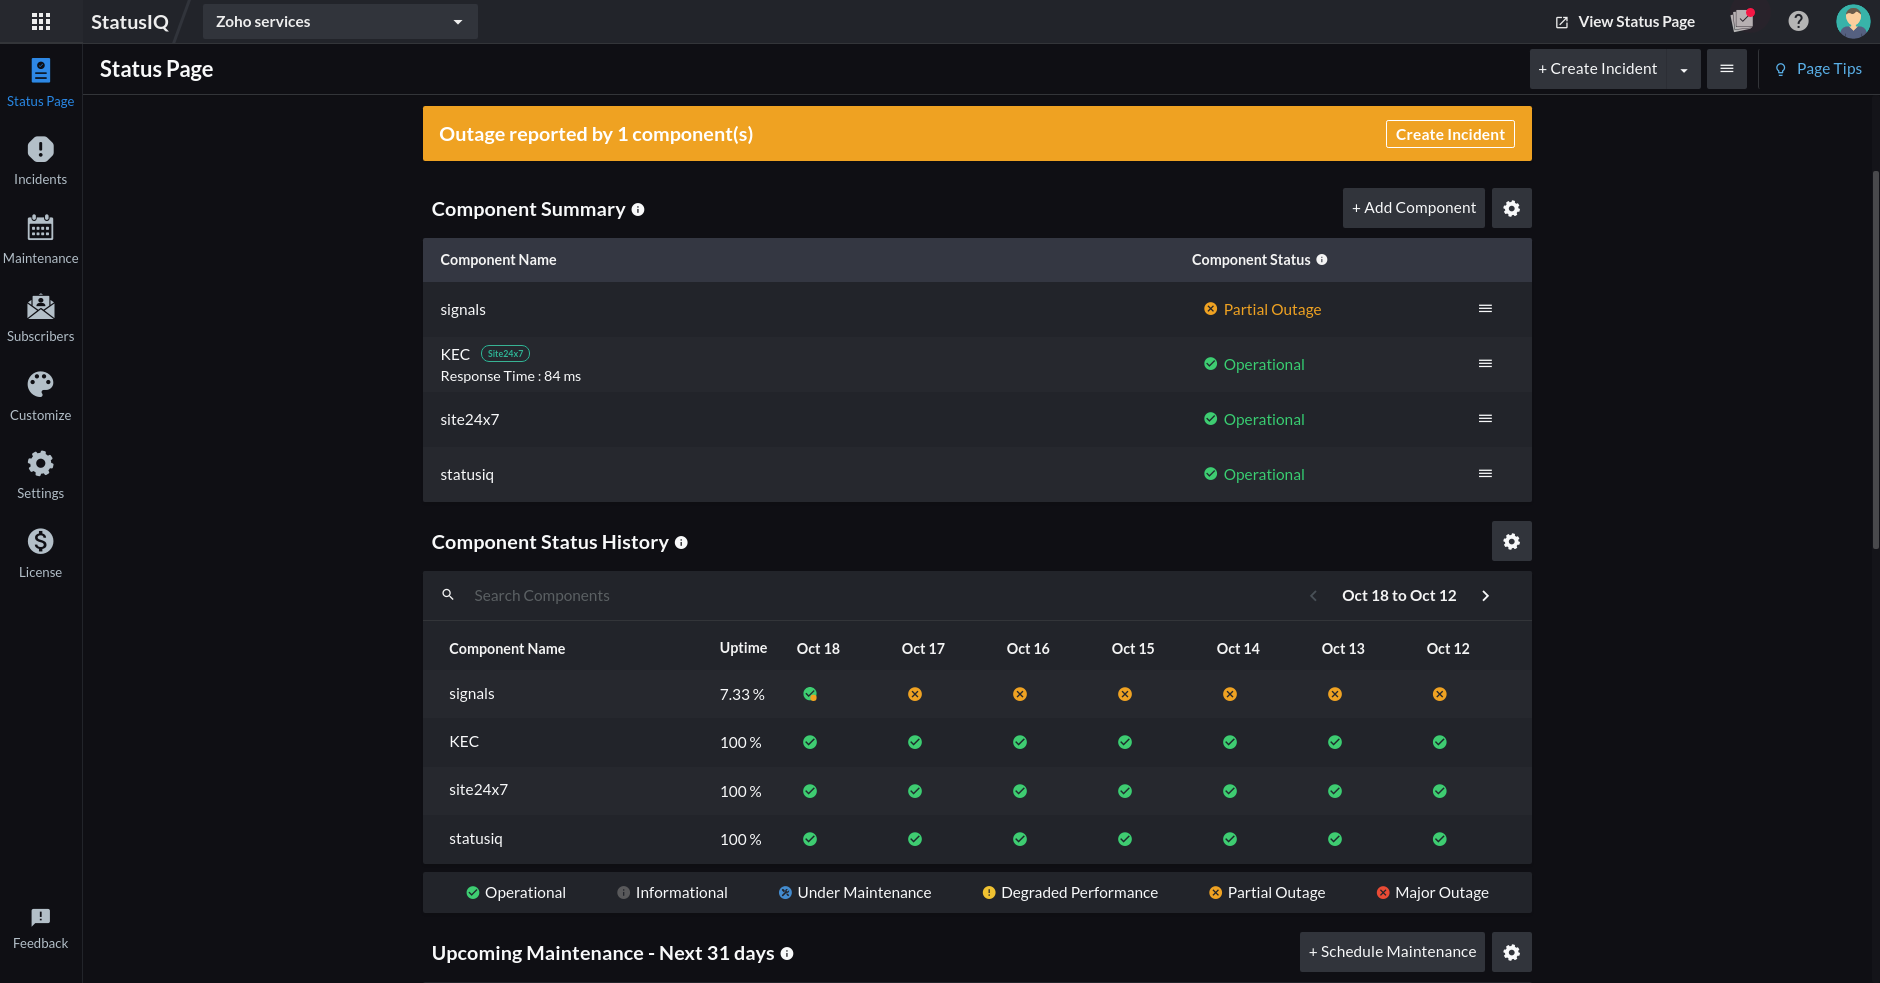
Task: Open the License section
Action: click(41, 554)
